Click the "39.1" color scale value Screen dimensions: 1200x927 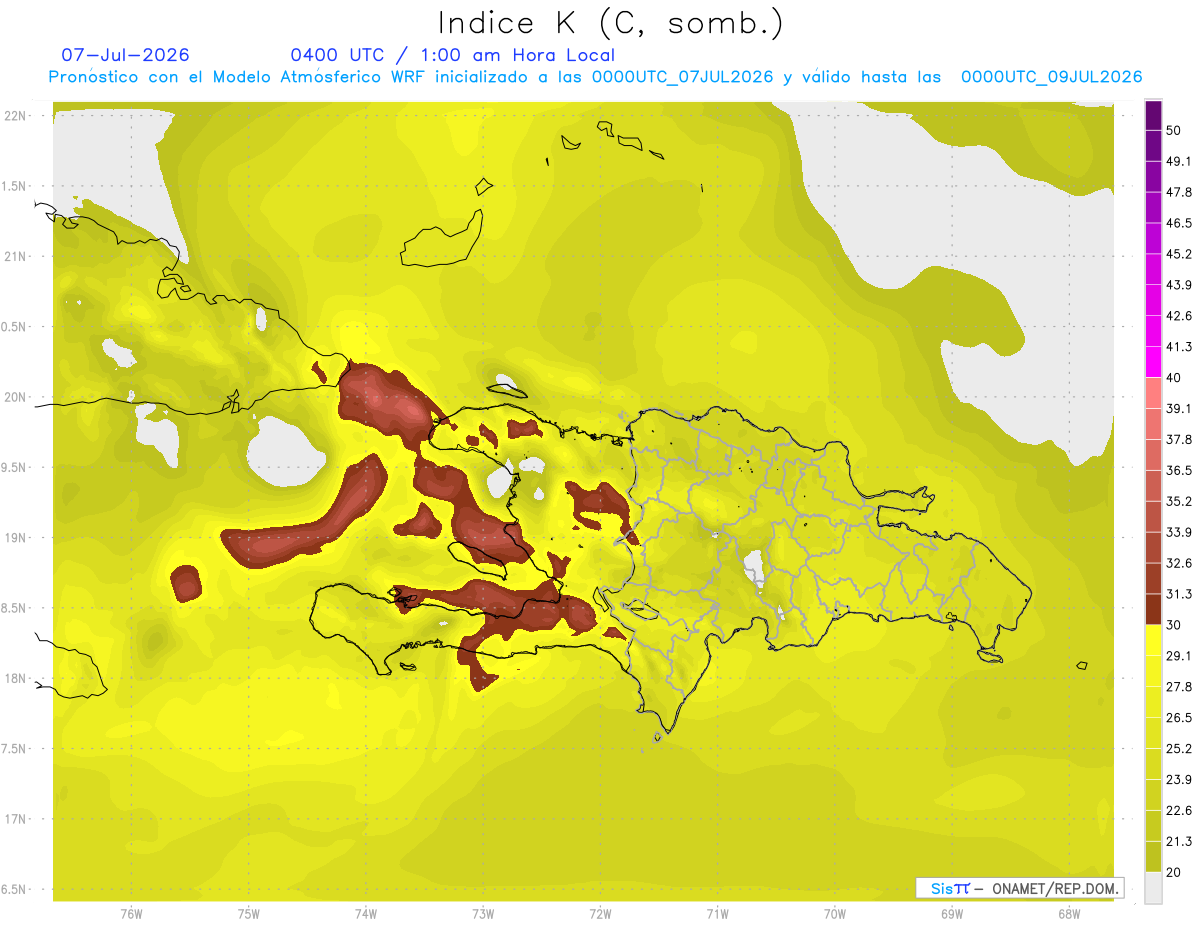[x=1179, y=408]
